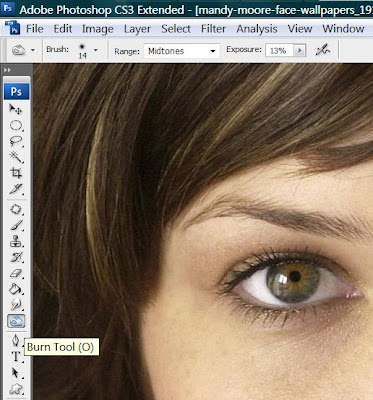Select the Custom Shape tool
Viewport: 373px width, 400px height.
click(16, 388)
